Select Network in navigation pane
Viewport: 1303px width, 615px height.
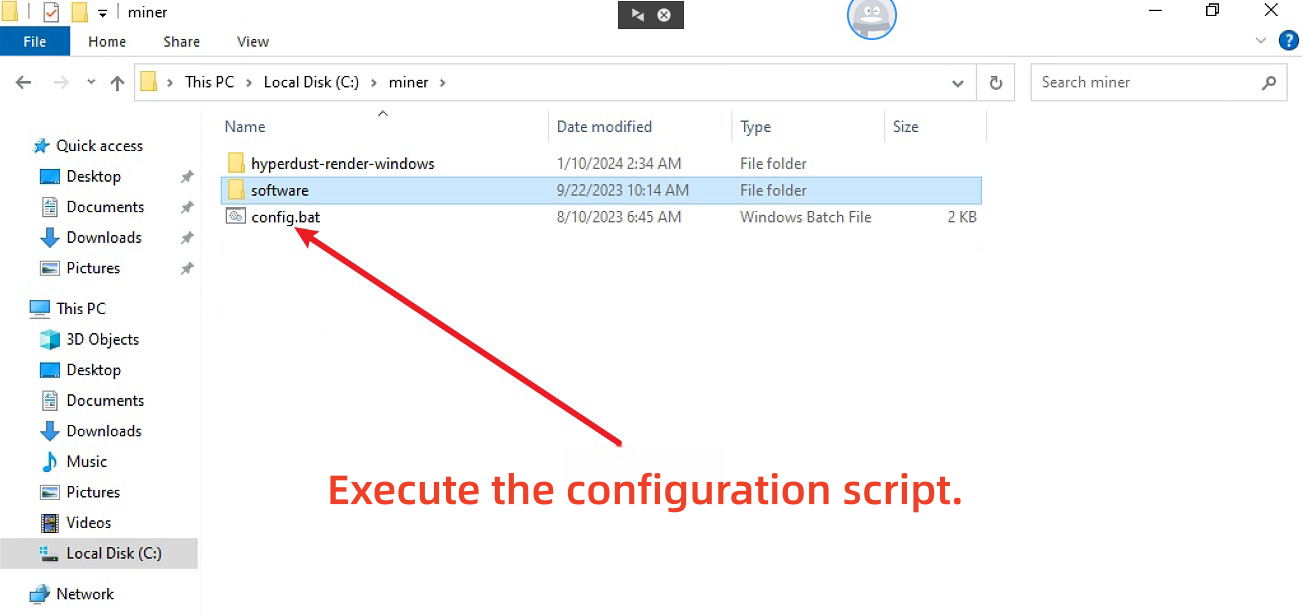coord(85,594)
